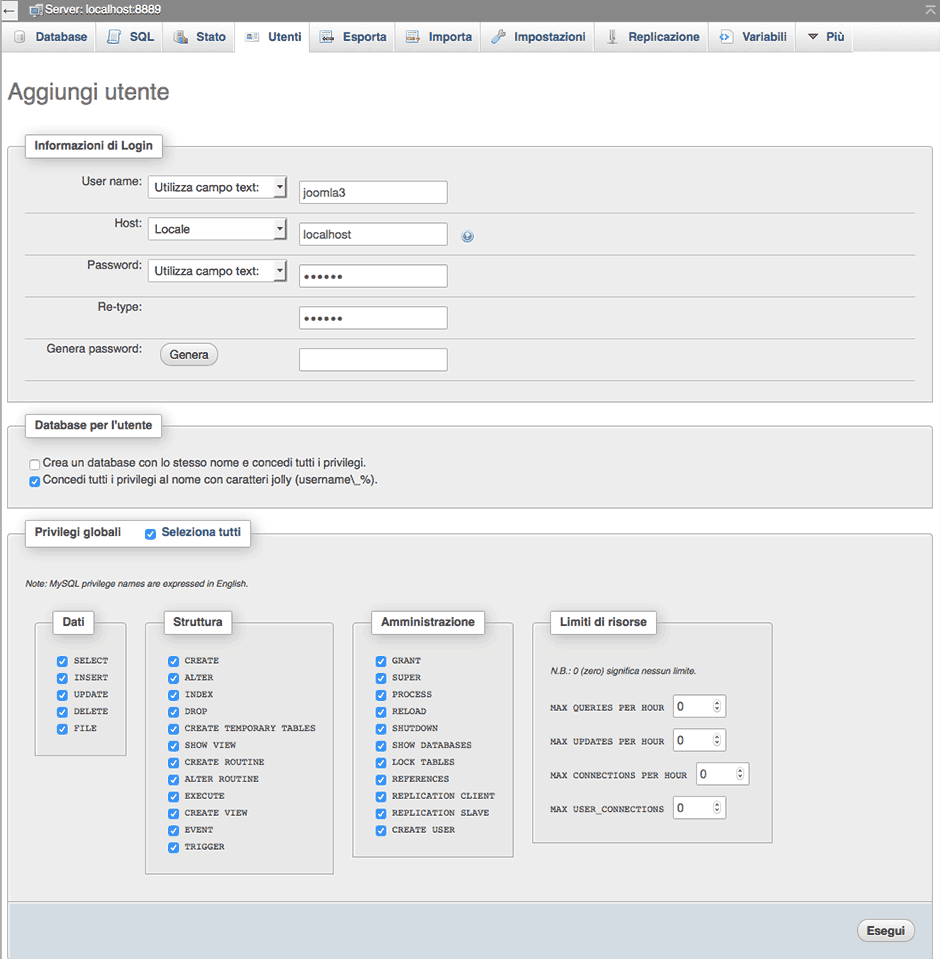Click the Database tab icon
940x959 pixels.
[x=20, y=37]
